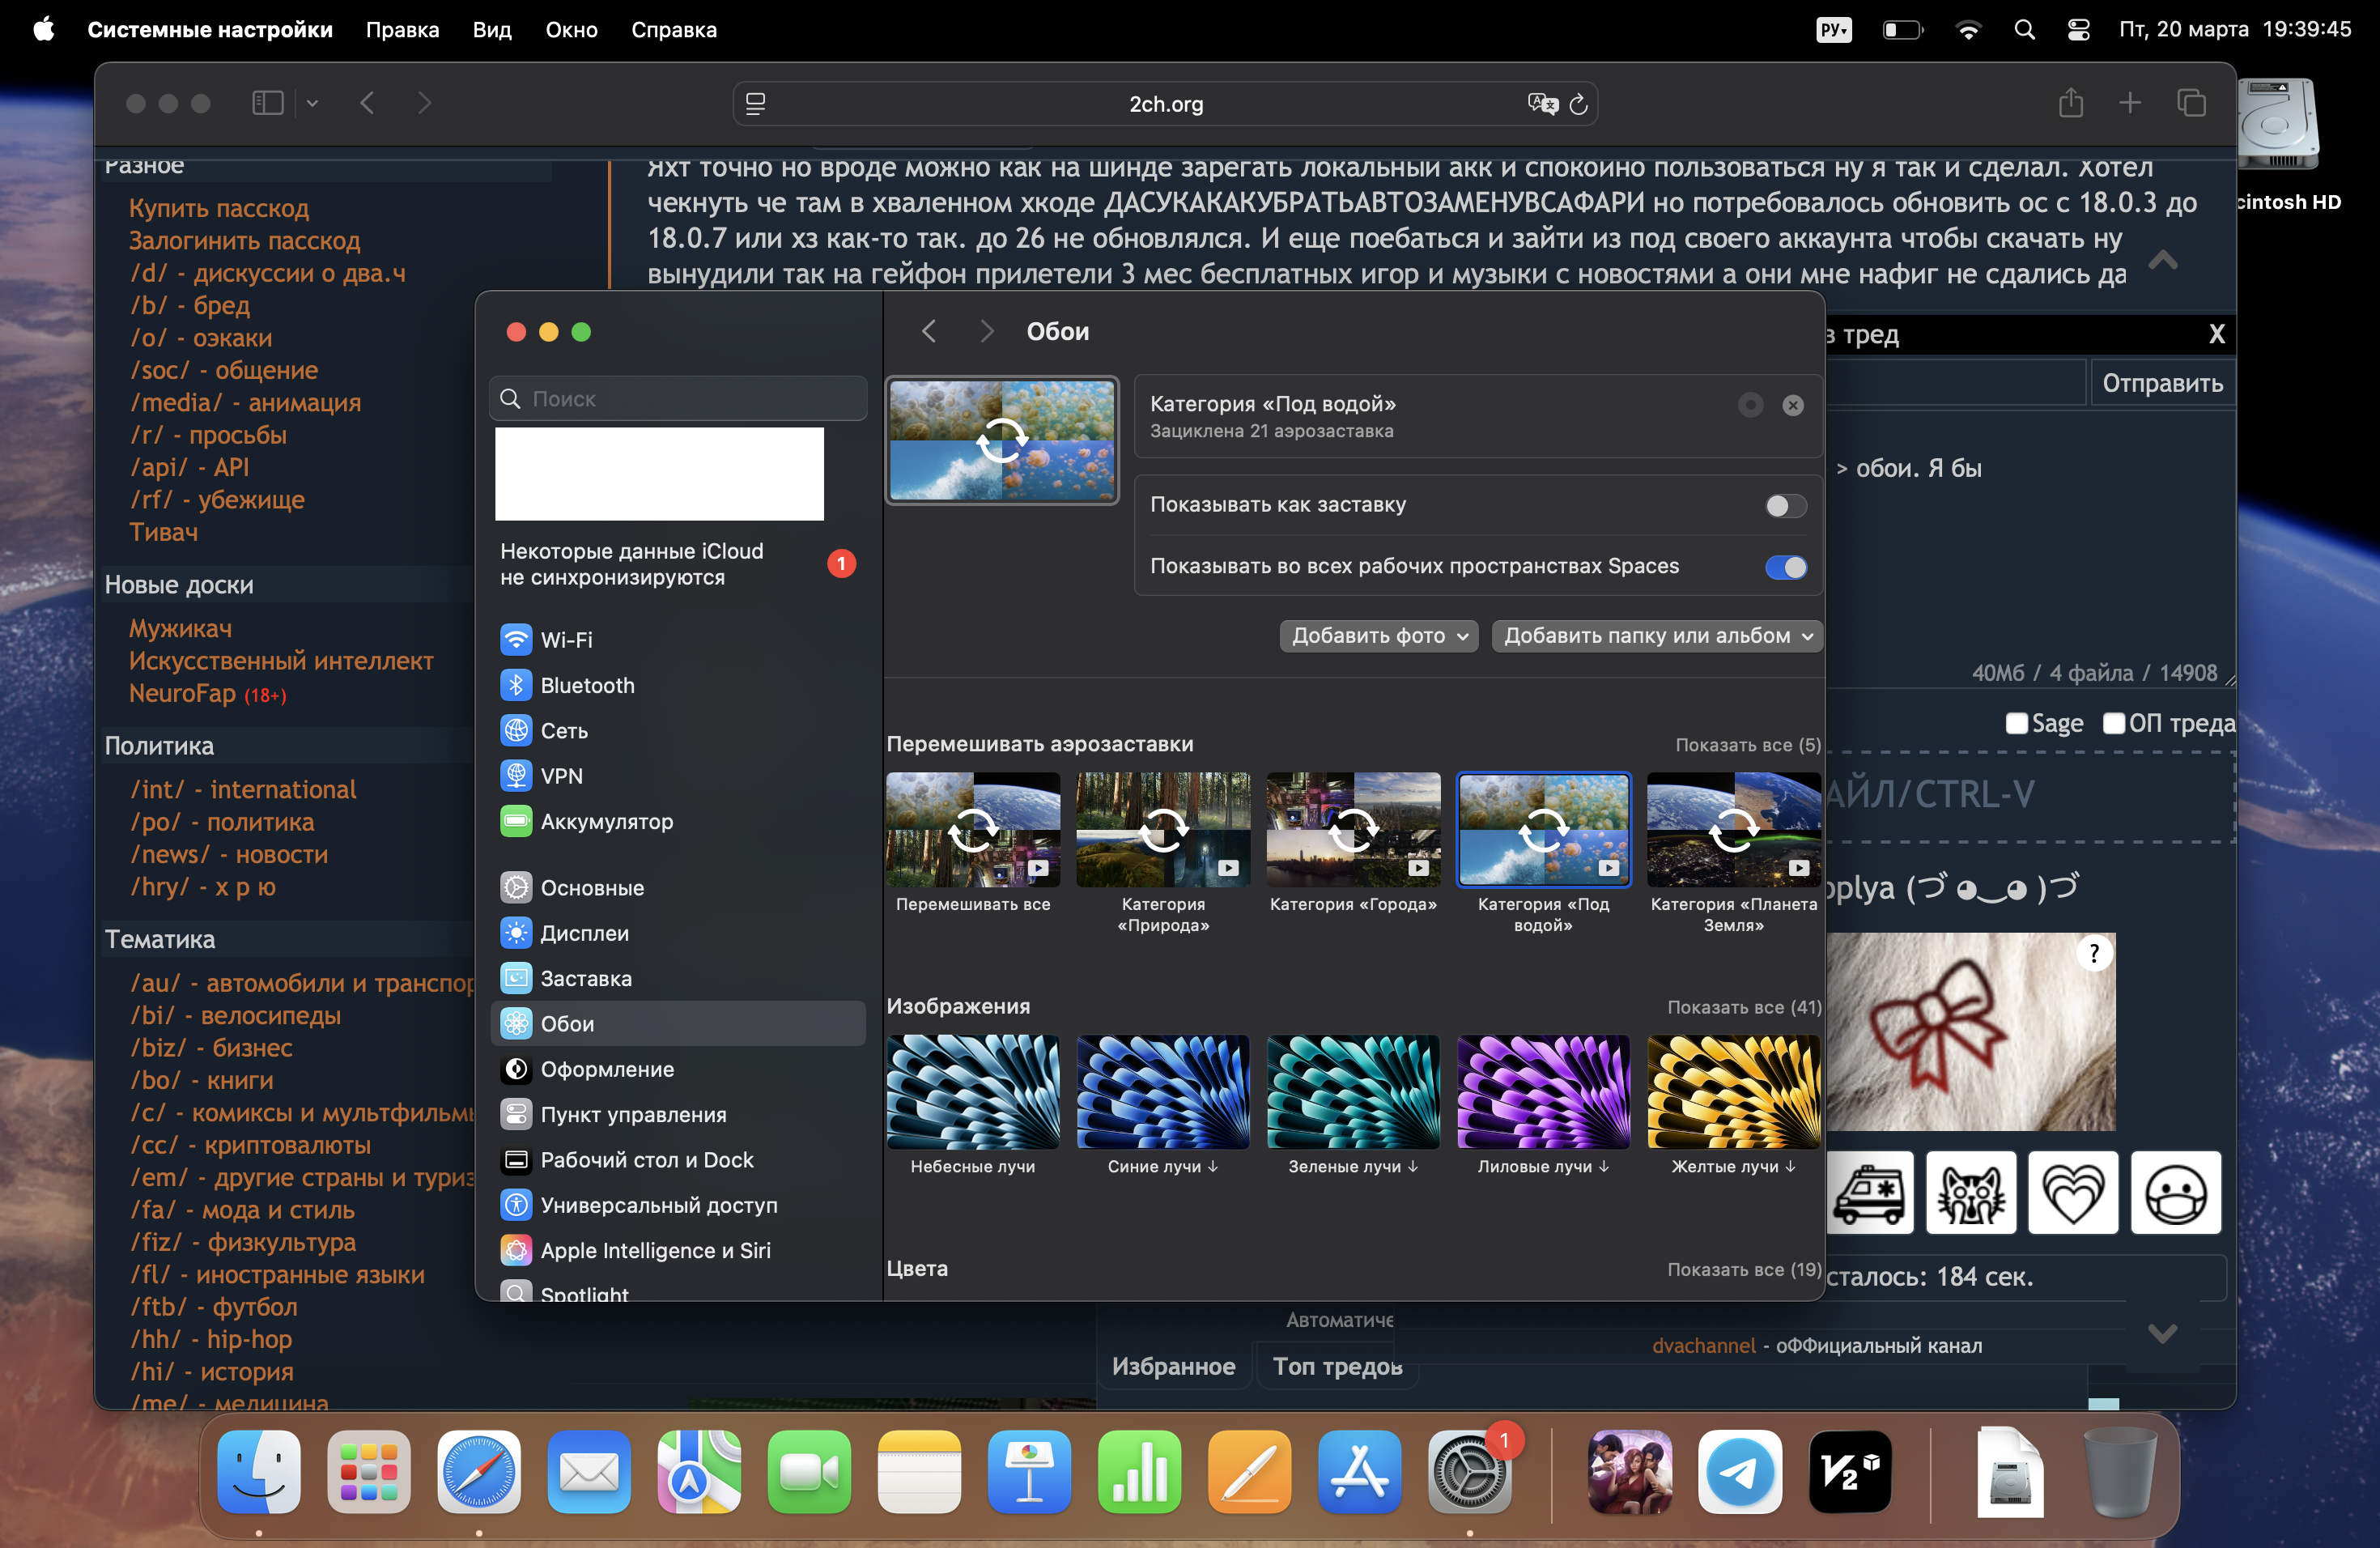This screenshot has width=2380, height=1548.
Task: Click the Safari share icon
Action: click(x=2070, y=103)
